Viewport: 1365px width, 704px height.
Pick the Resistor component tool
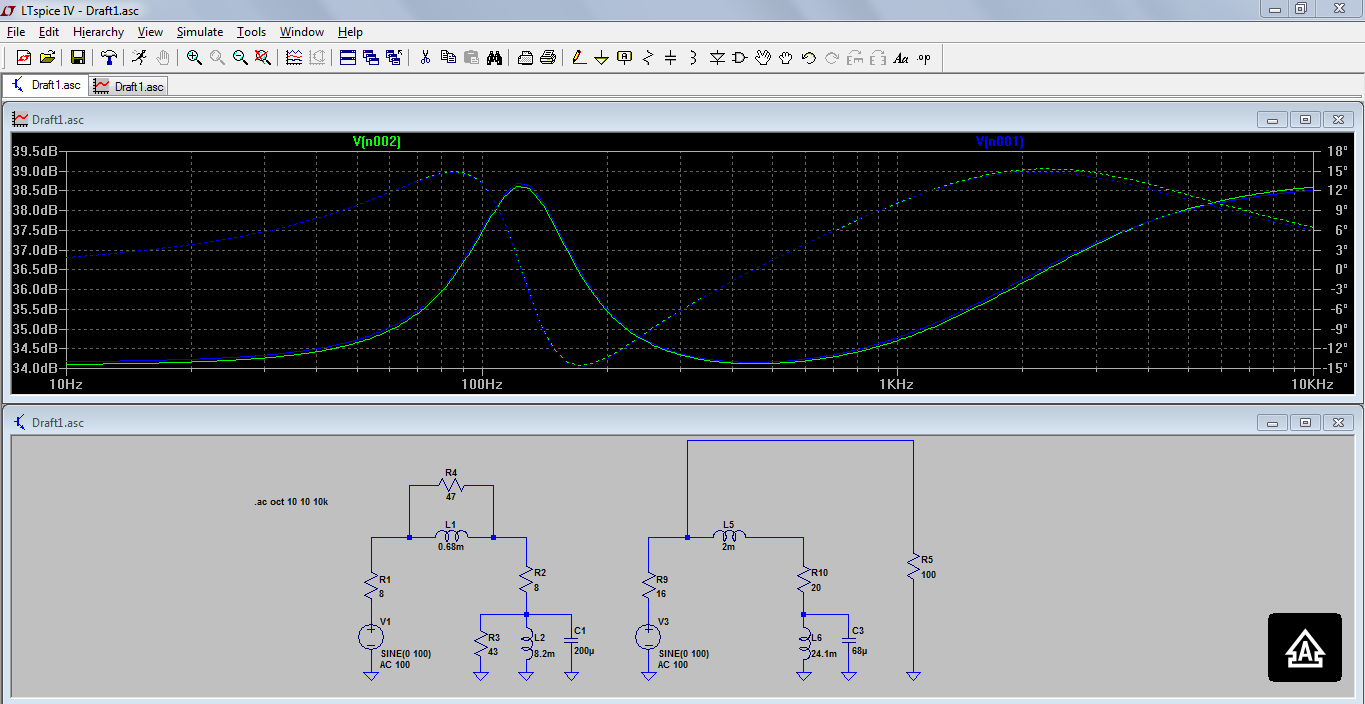[x=647, y=58]
